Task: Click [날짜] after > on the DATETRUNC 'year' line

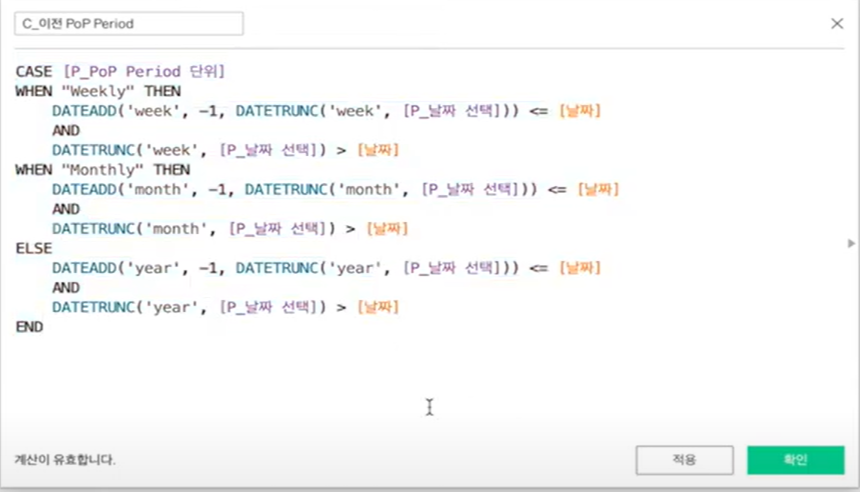Action: pyautogui.click(x=378, y=307)
